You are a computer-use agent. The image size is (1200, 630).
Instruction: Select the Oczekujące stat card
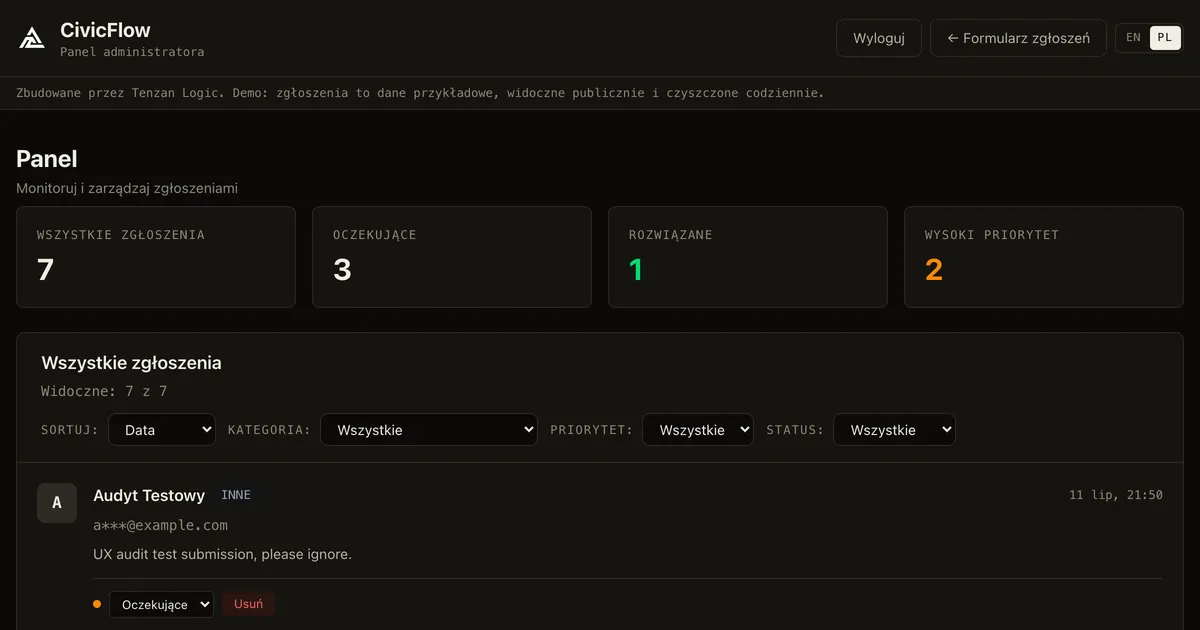(x=452, y=257)
